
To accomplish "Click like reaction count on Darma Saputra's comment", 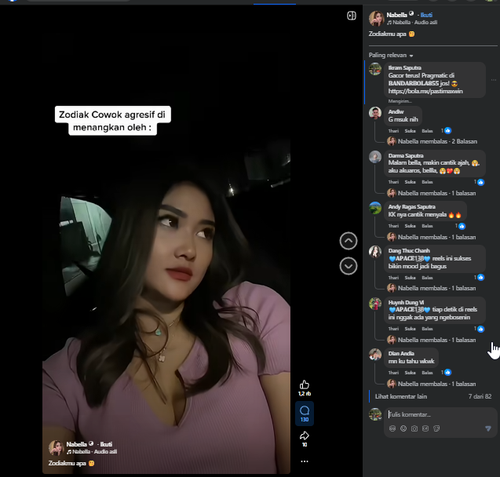I will click(479, 182).
